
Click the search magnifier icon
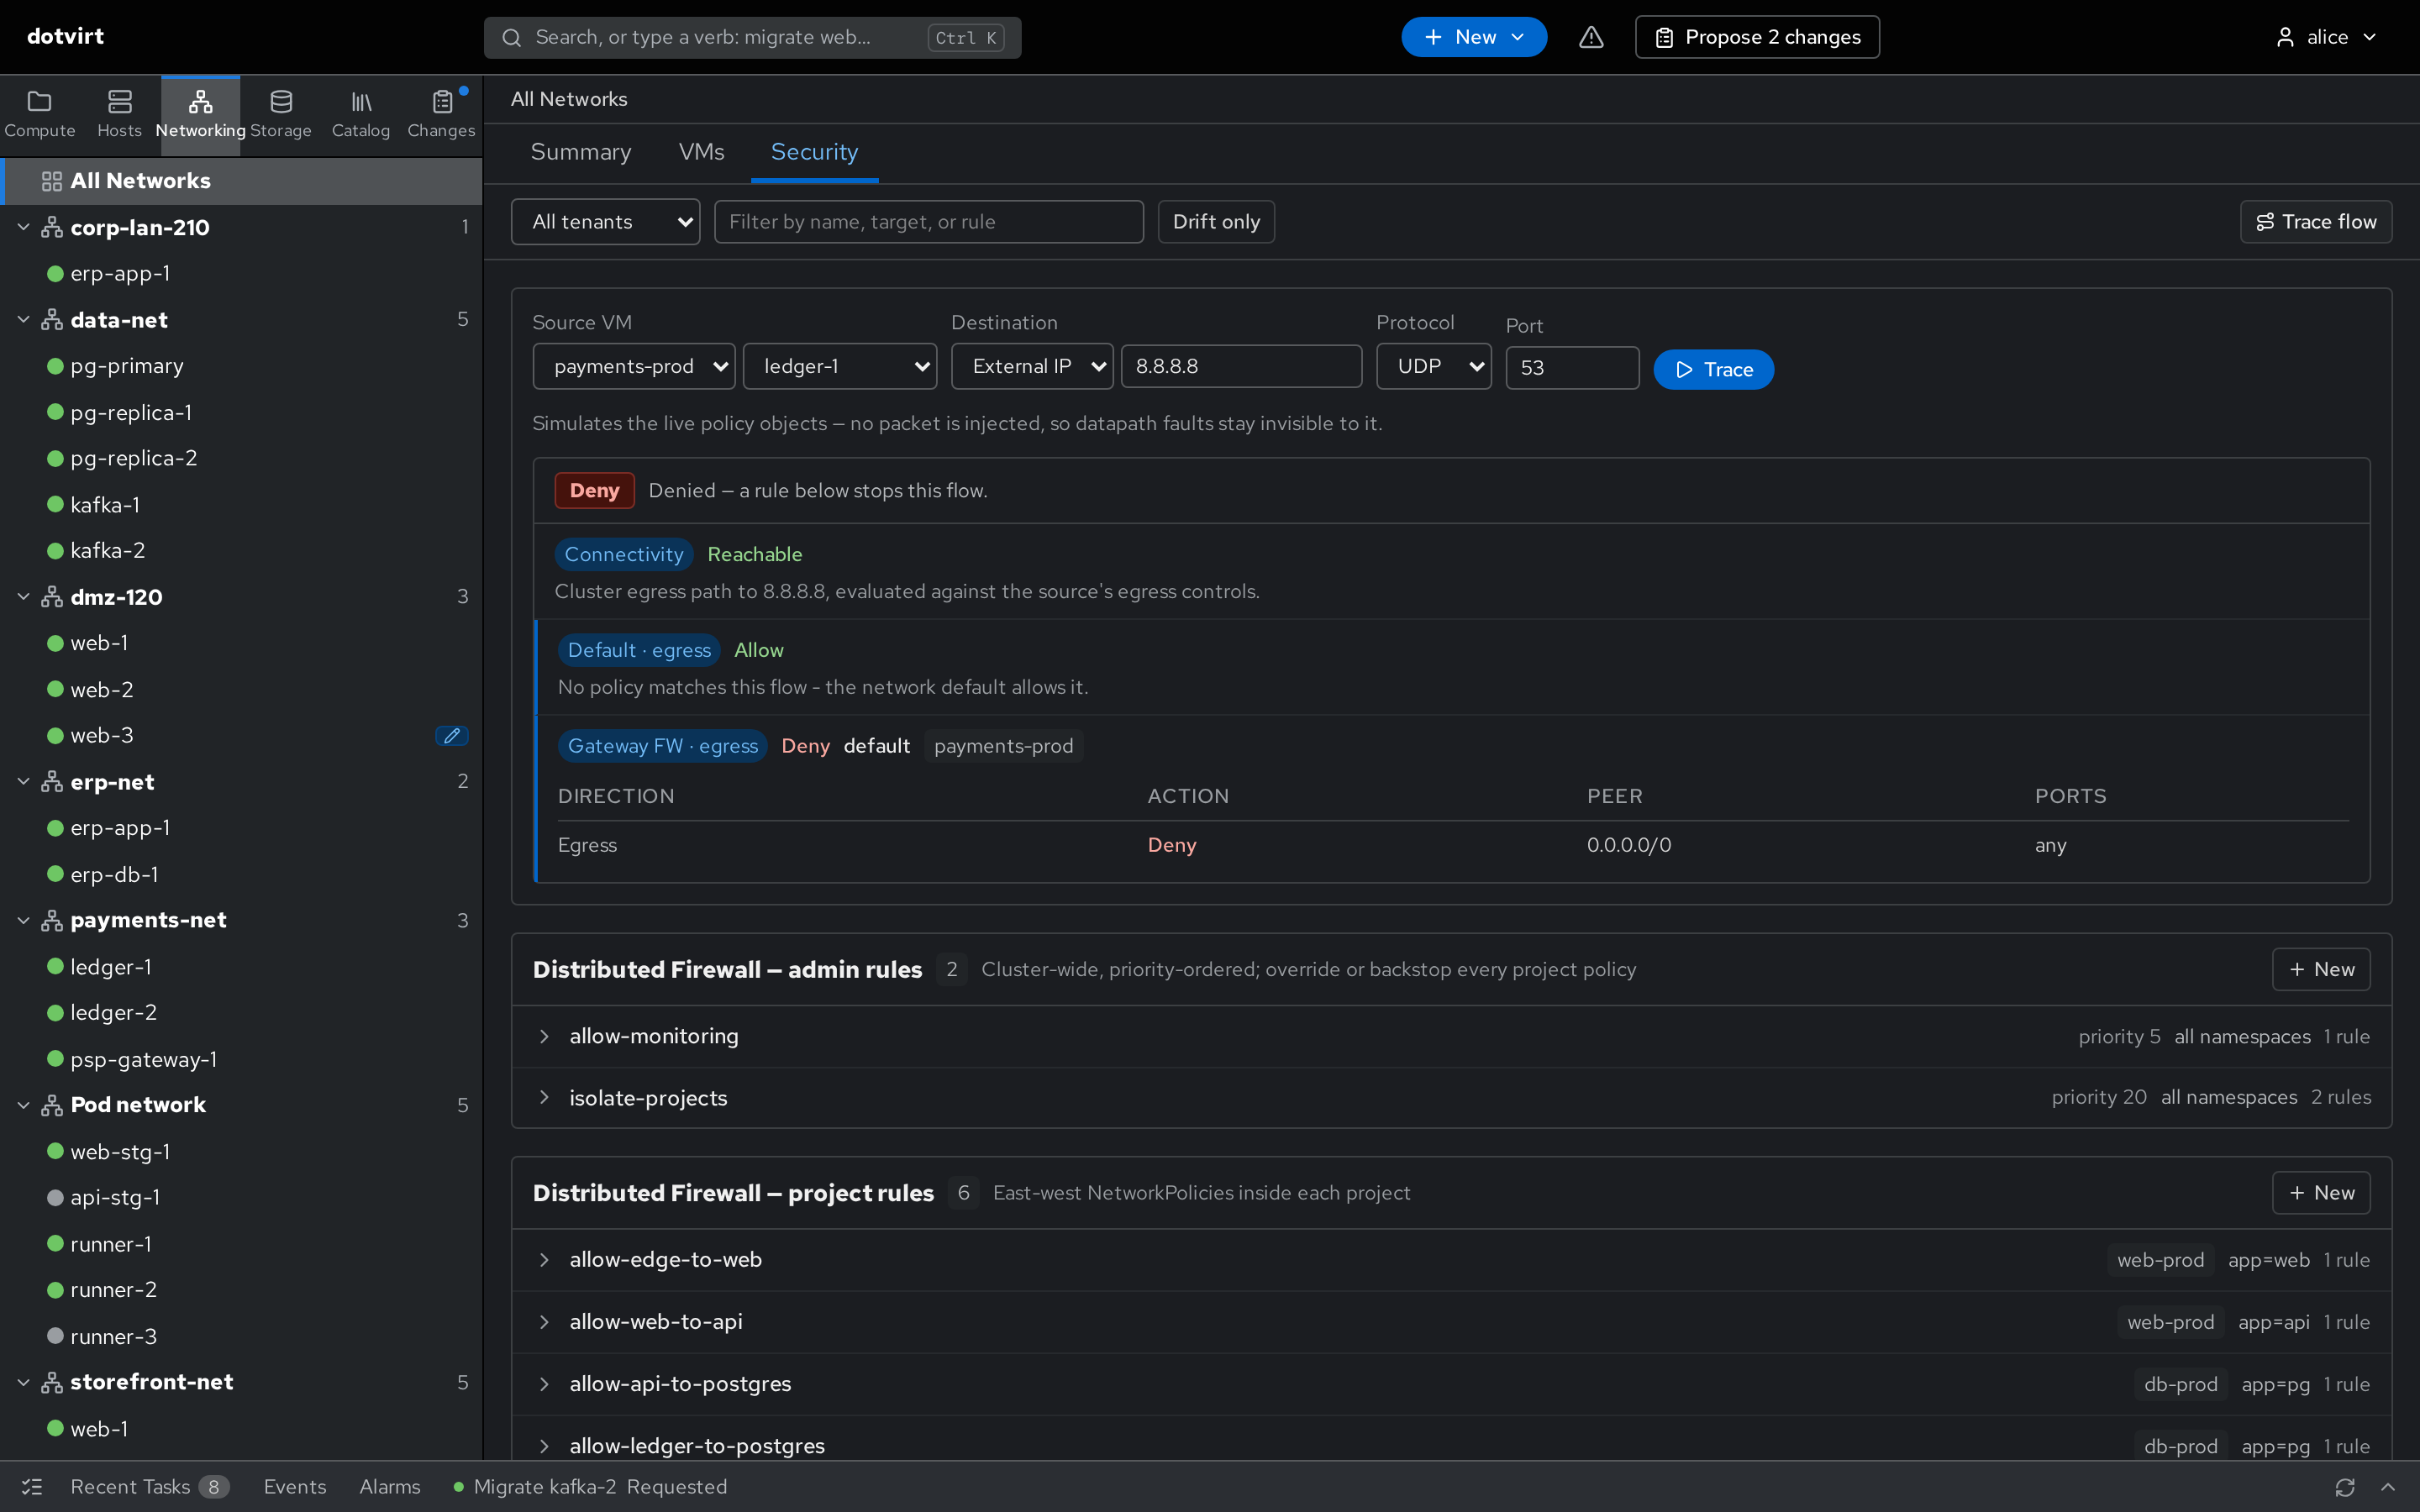[512, 38]
